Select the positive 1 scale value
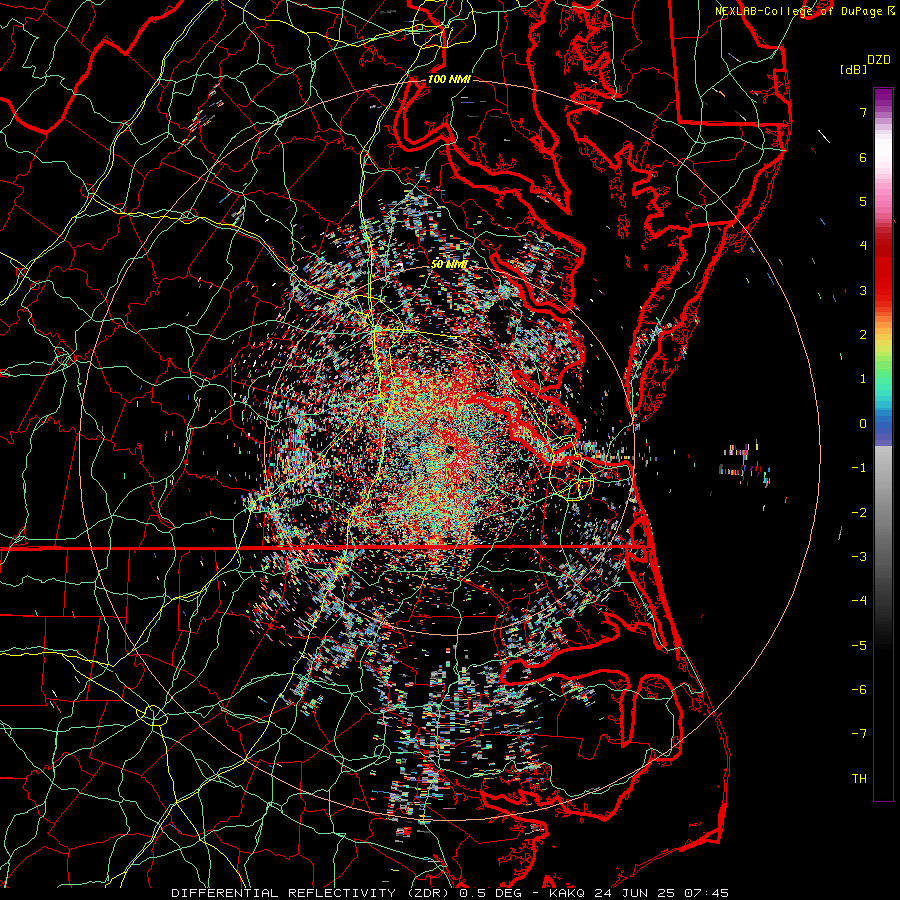Viewport: 900px width, 900px height. coord(863,379)
